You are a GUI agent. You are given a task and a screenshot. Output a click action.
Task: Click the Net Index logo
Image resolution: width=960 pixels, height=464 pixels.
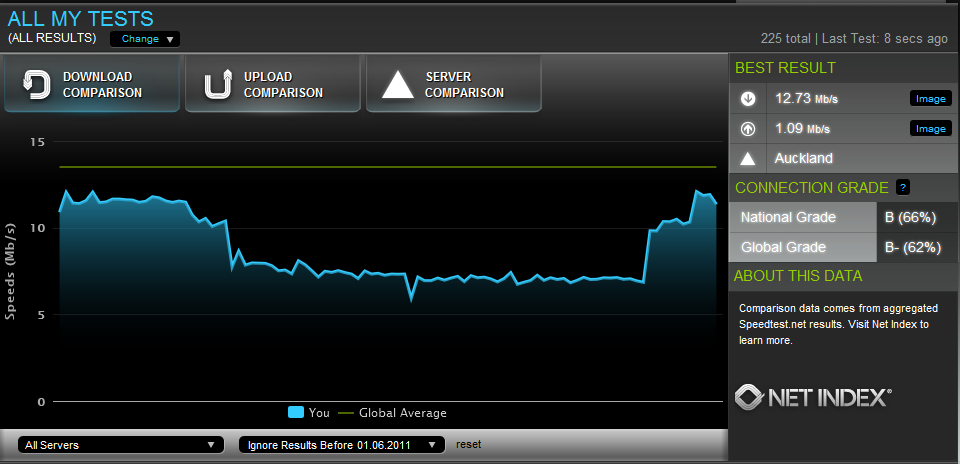(813, 397)
